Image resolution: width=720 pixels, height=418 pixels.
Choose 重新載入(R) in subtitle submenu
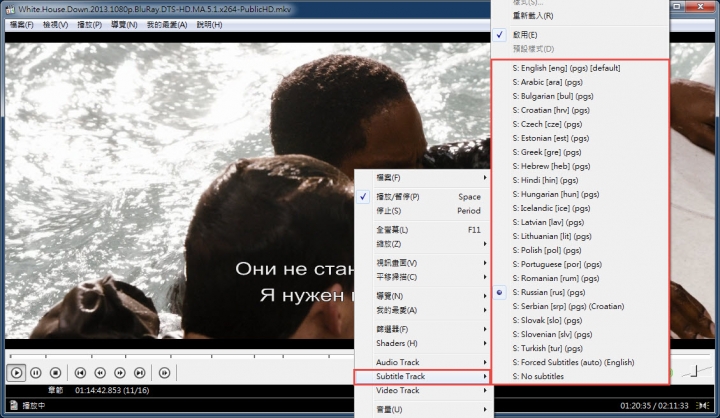pyautogui.click(x=580, y=16)
